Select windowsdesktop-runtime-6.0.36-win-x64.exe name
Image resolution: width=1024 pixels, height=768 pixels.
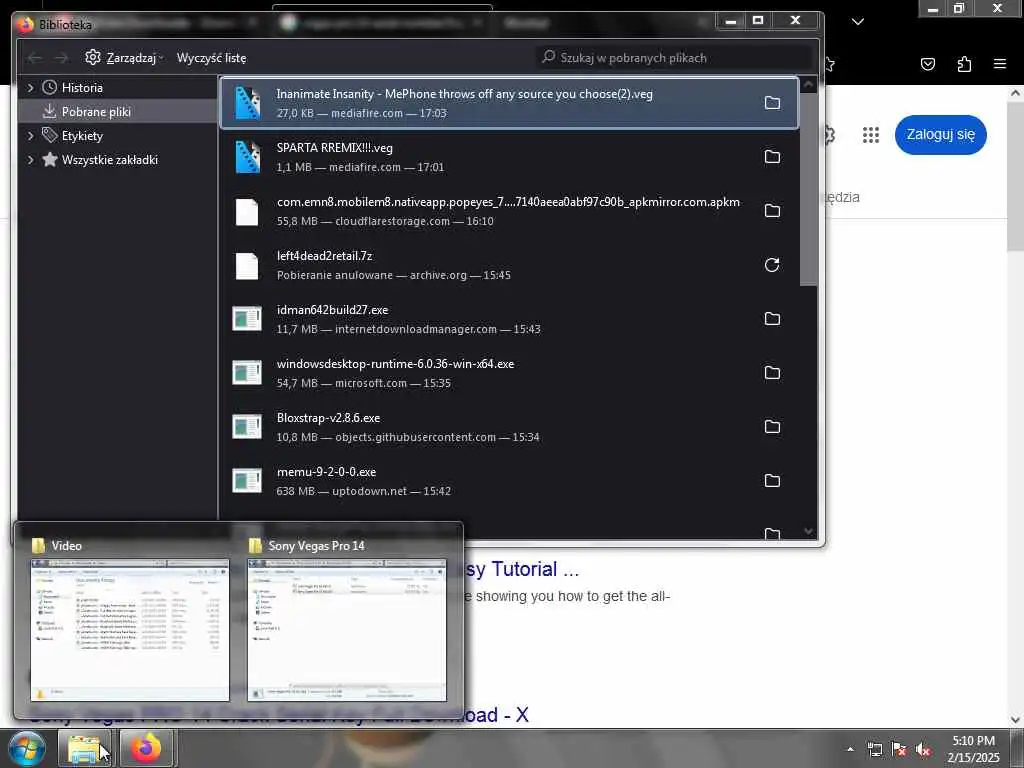(396, 364)
